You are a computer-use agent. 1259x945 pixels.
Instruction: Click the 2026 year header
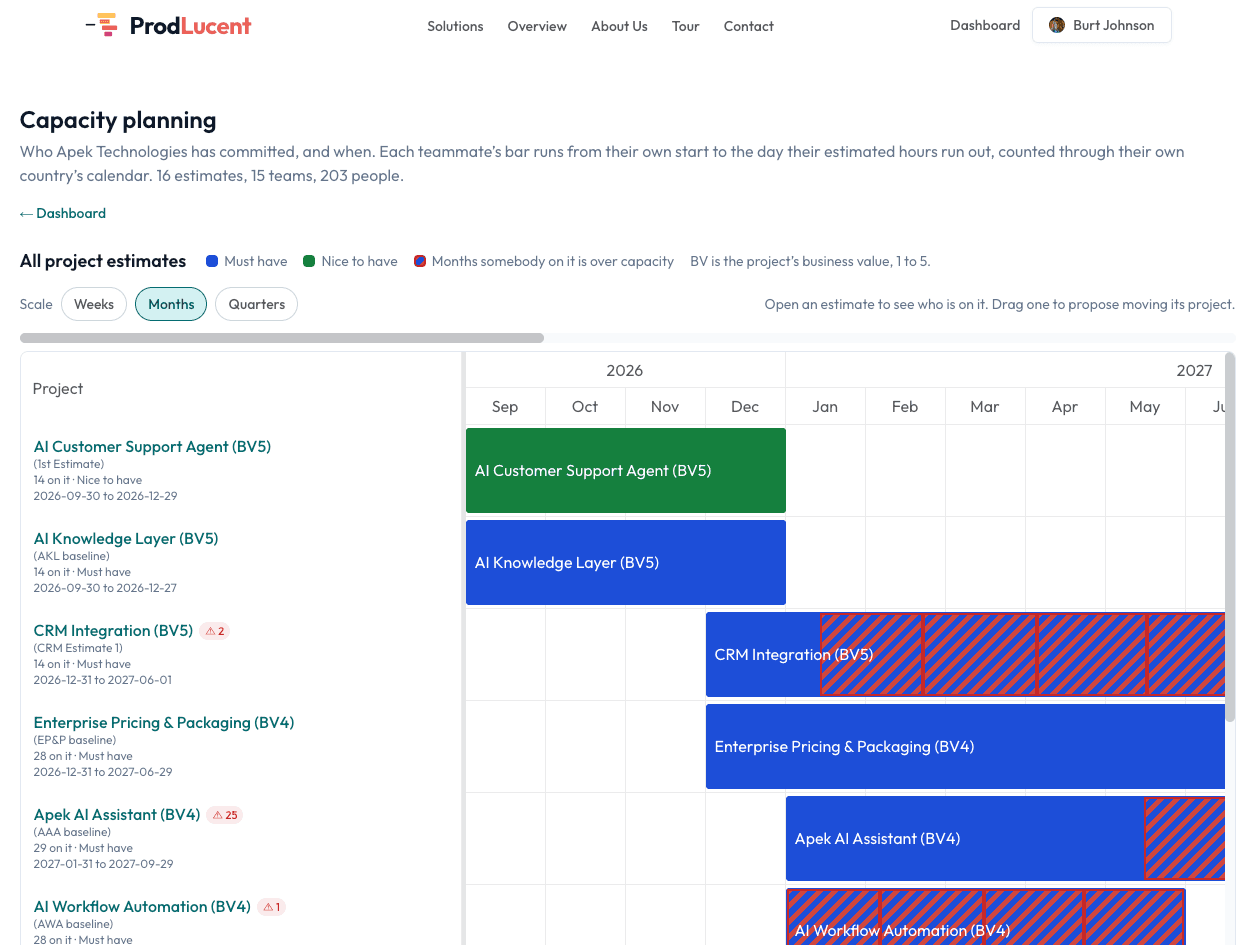coord(625,371)
